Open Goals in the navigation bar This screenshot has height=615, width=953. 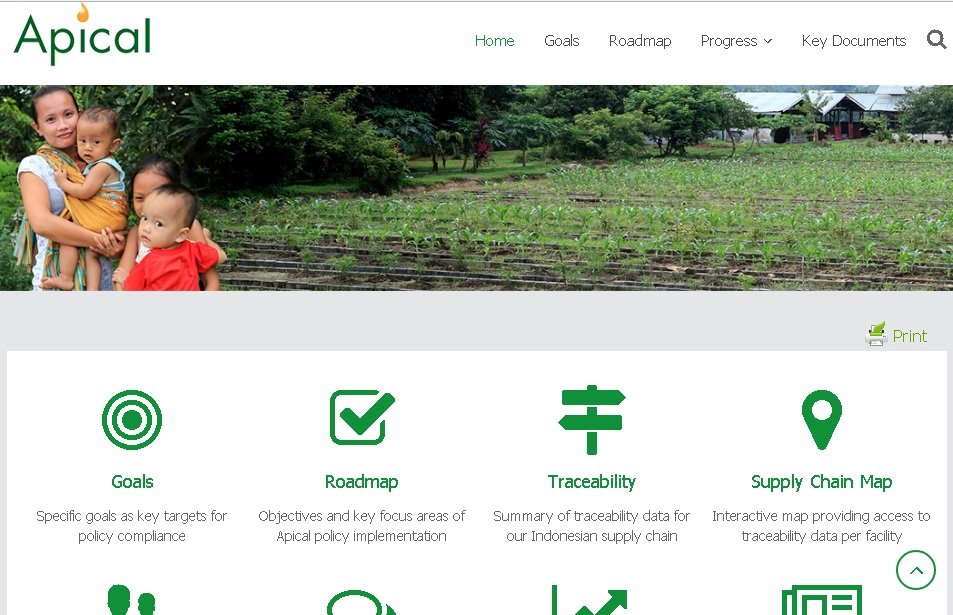pos(562,41)
